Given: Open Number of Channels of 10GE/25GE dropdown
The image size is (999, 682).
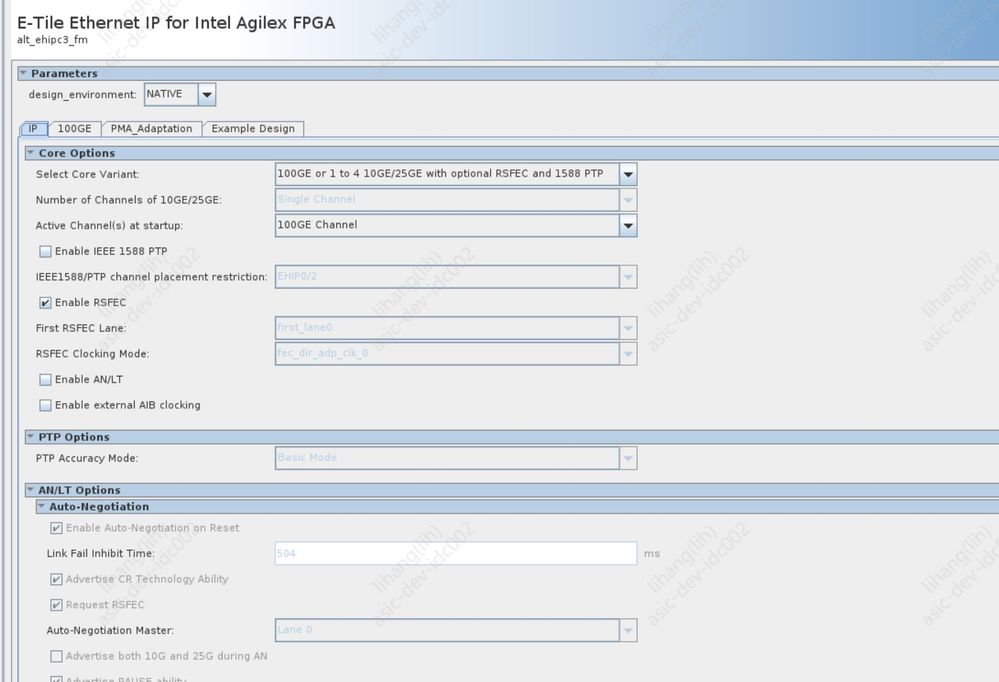Looking at the screenshot, I should 456,200.
